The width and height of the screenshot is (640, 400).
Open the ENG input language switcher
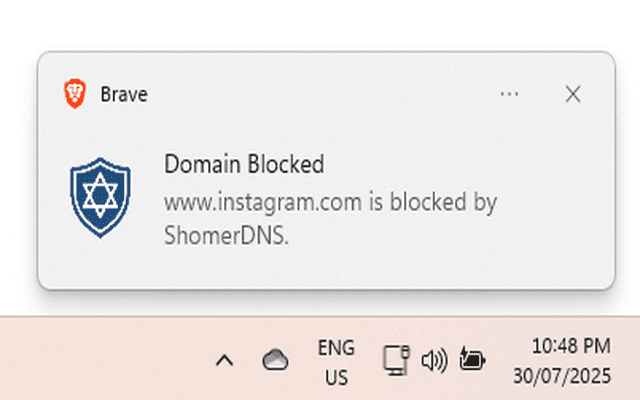coord(336,348)
